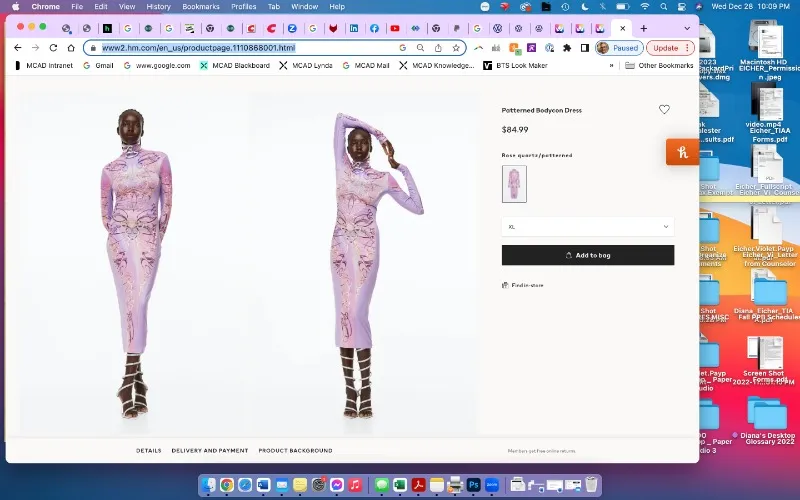
Task: Open MCAD Intranet bookmark
Action: (43, 65)
